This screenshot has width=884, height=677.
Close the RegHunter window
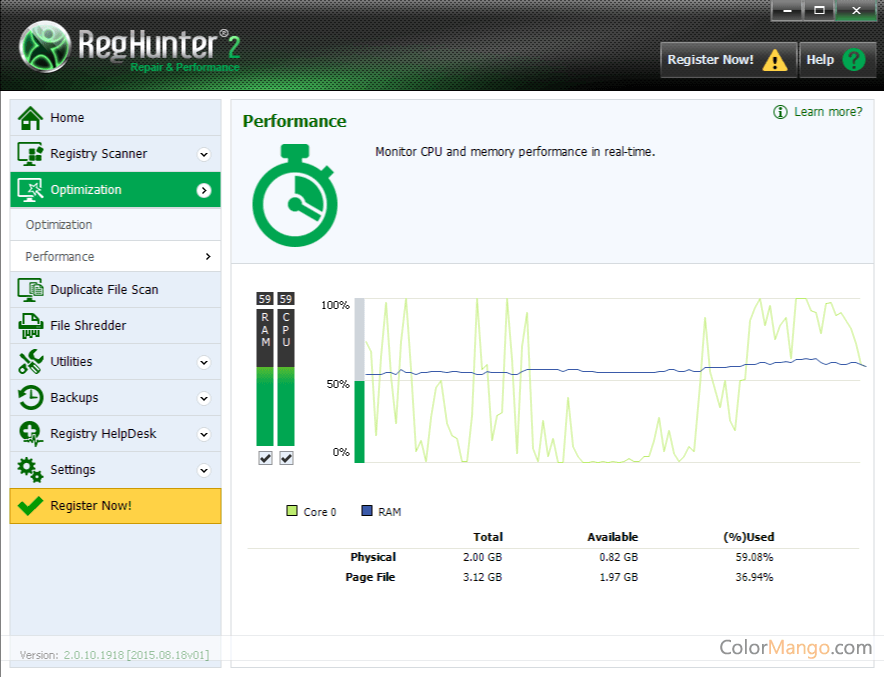tap(856, 10)
